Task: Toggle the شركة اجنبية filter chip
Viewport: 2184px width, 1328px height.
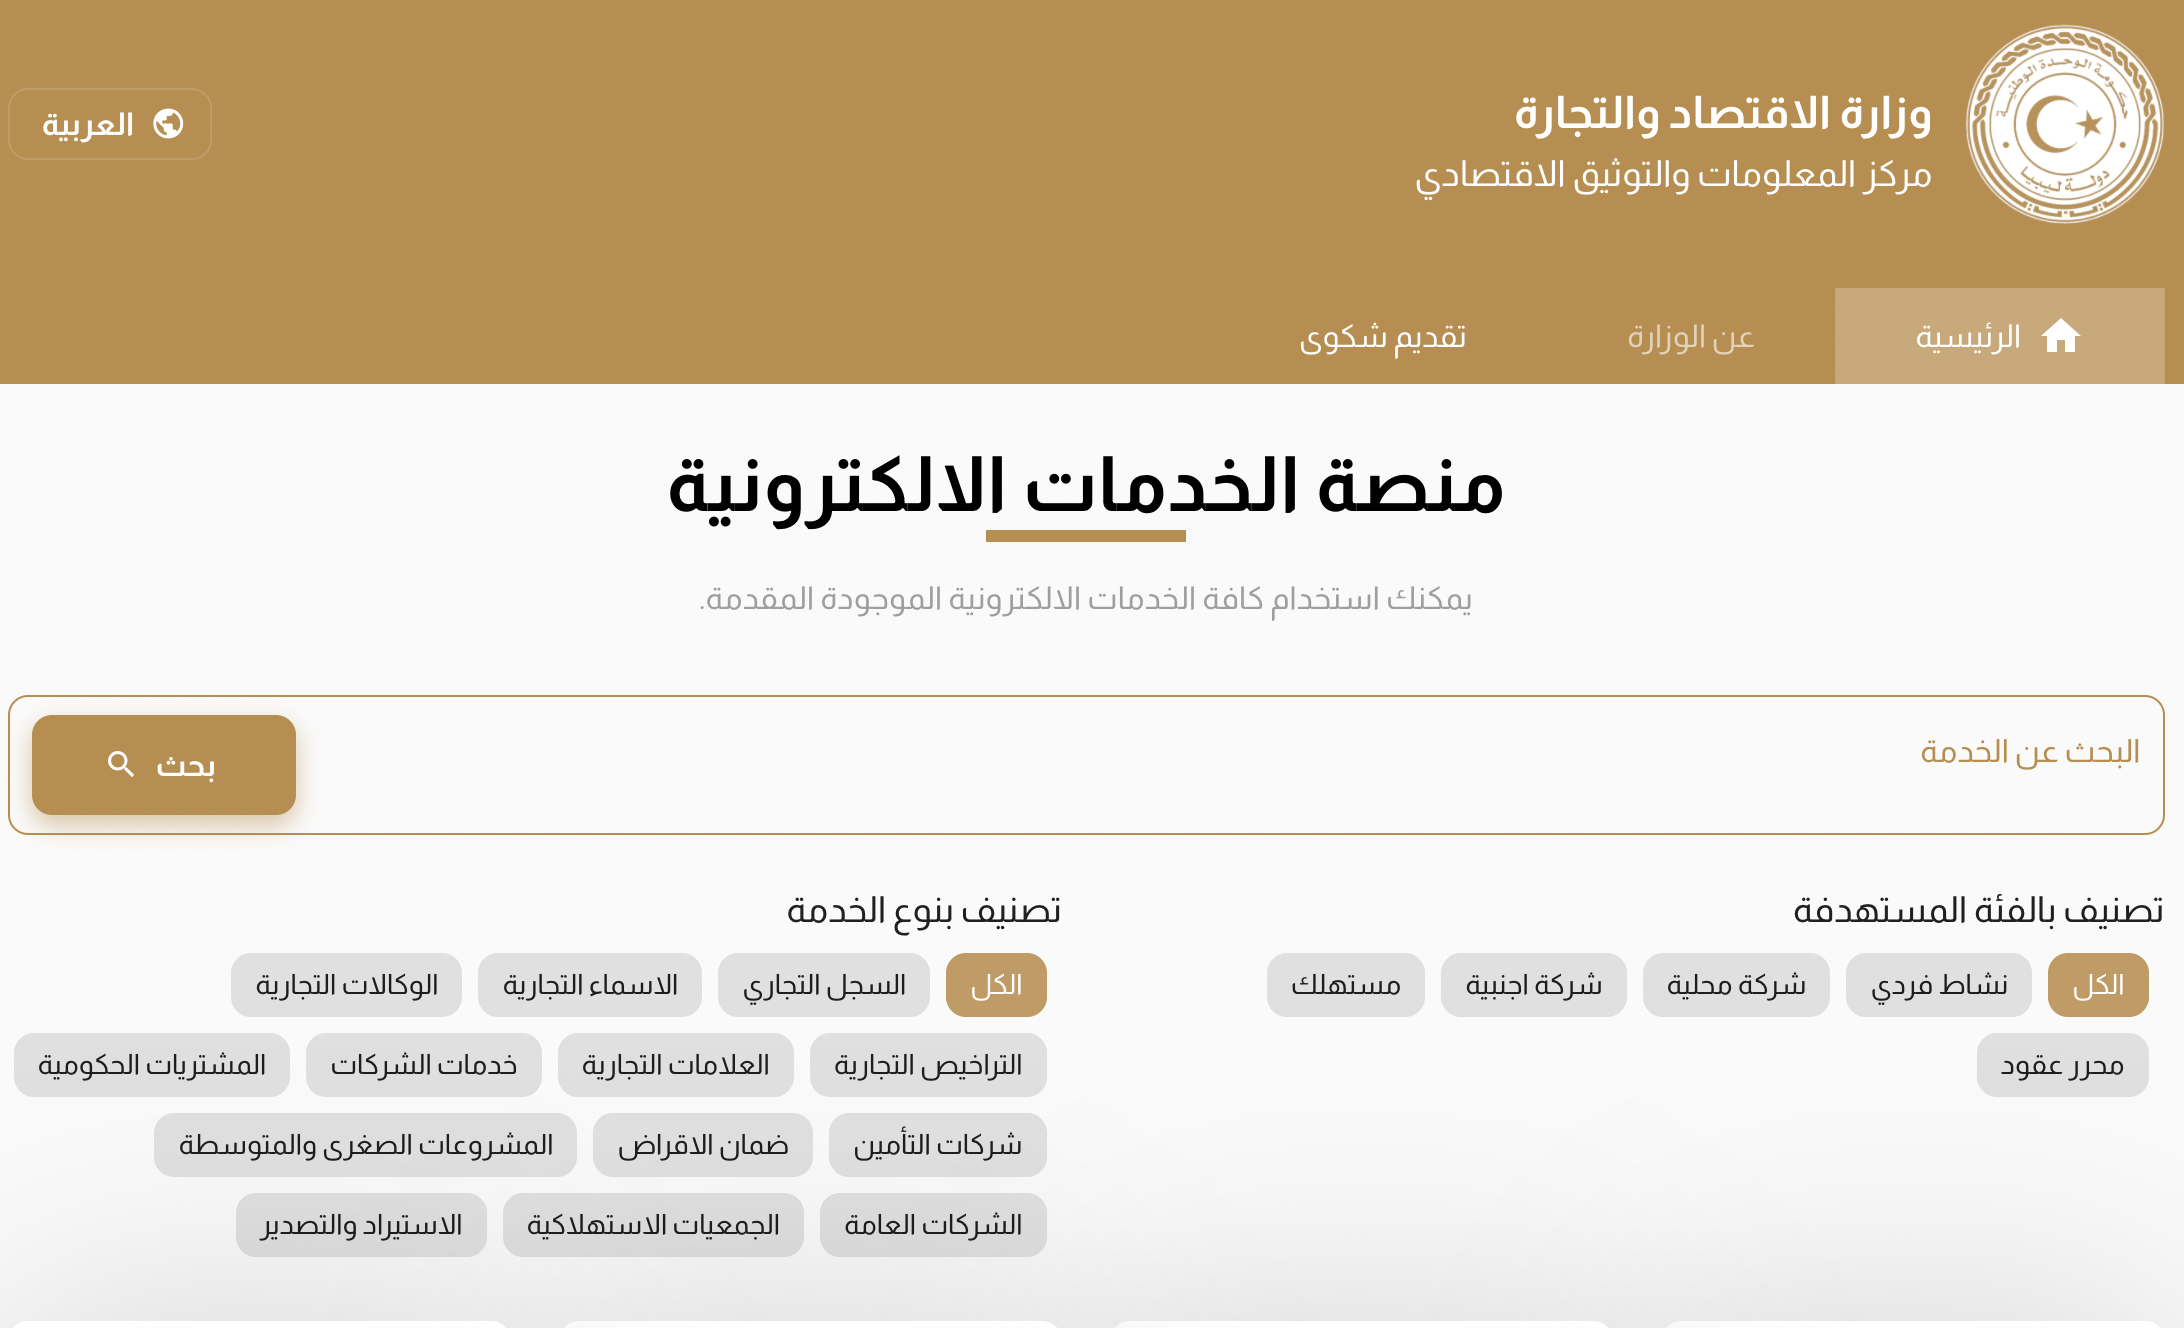Action: [1533, 985]
